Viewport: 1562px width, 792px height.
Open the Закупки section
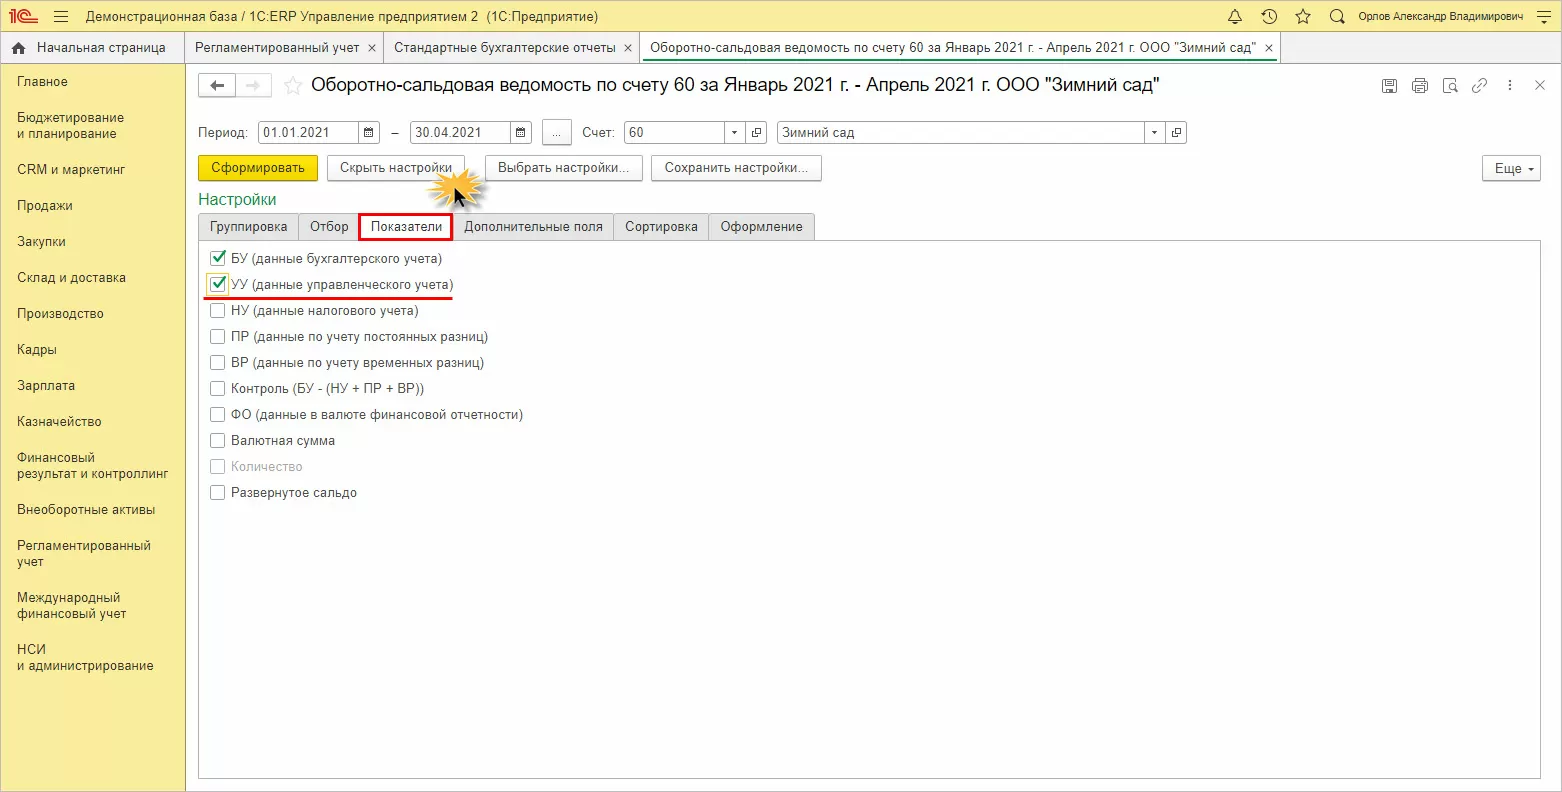(41, 242)
